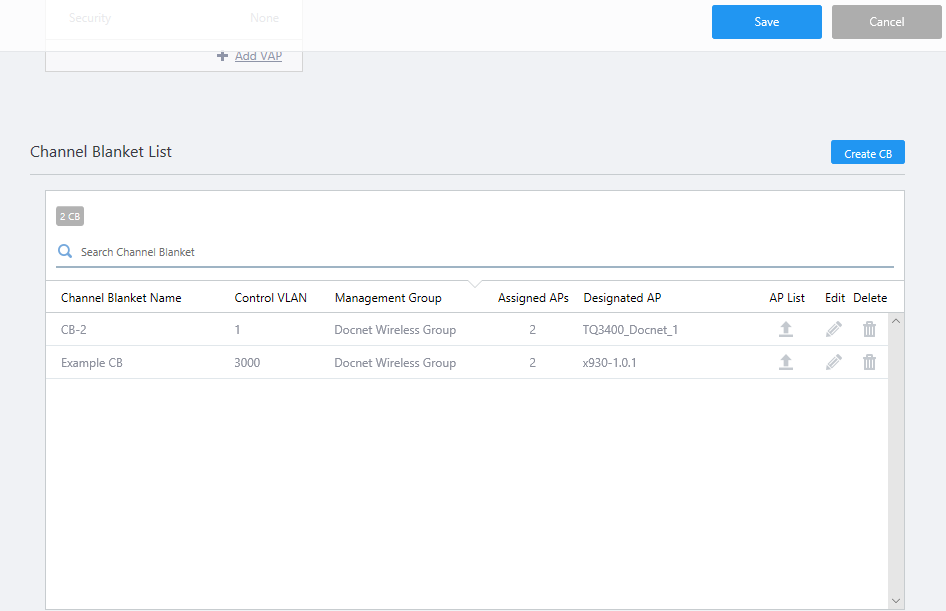
Task: Click the 2 CB count badge
Action: (70, 216)
